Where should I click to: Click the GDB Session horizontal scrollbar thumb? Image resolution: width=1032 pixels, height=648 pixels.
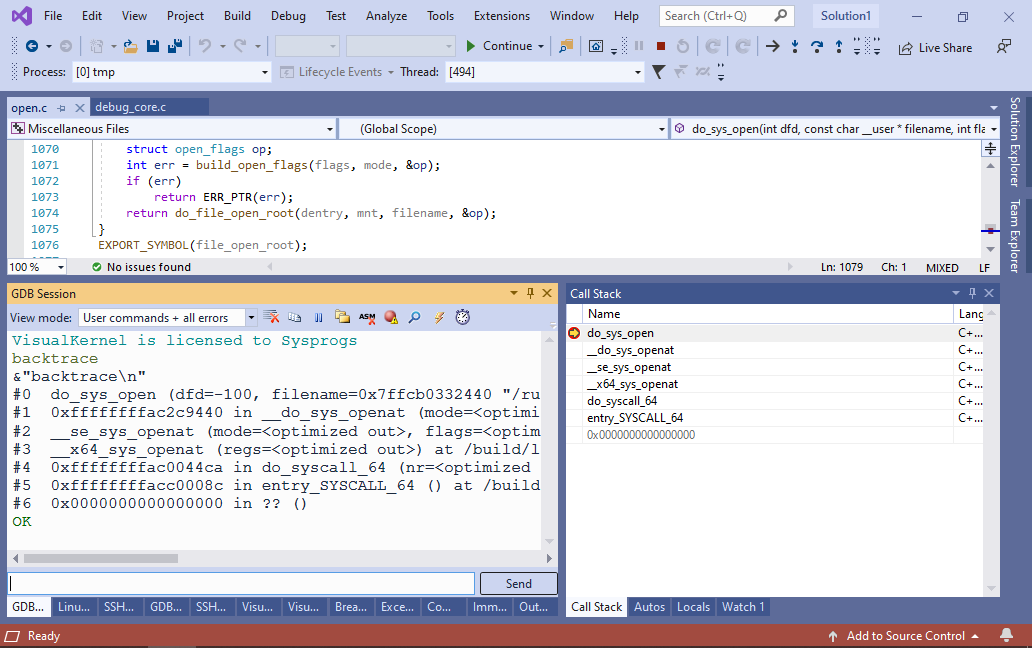click(x=101, y=559)
